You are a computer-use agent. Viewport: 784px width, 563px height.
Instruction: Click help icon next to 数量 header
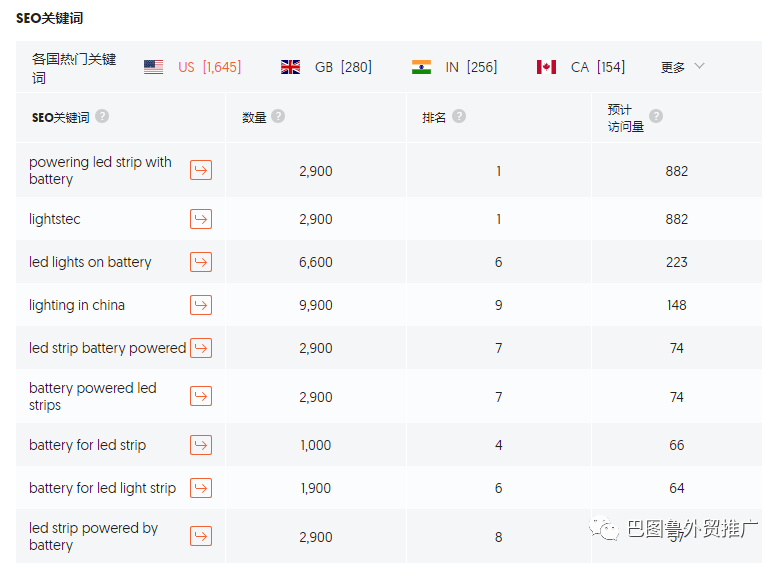[x=278, y=116]
